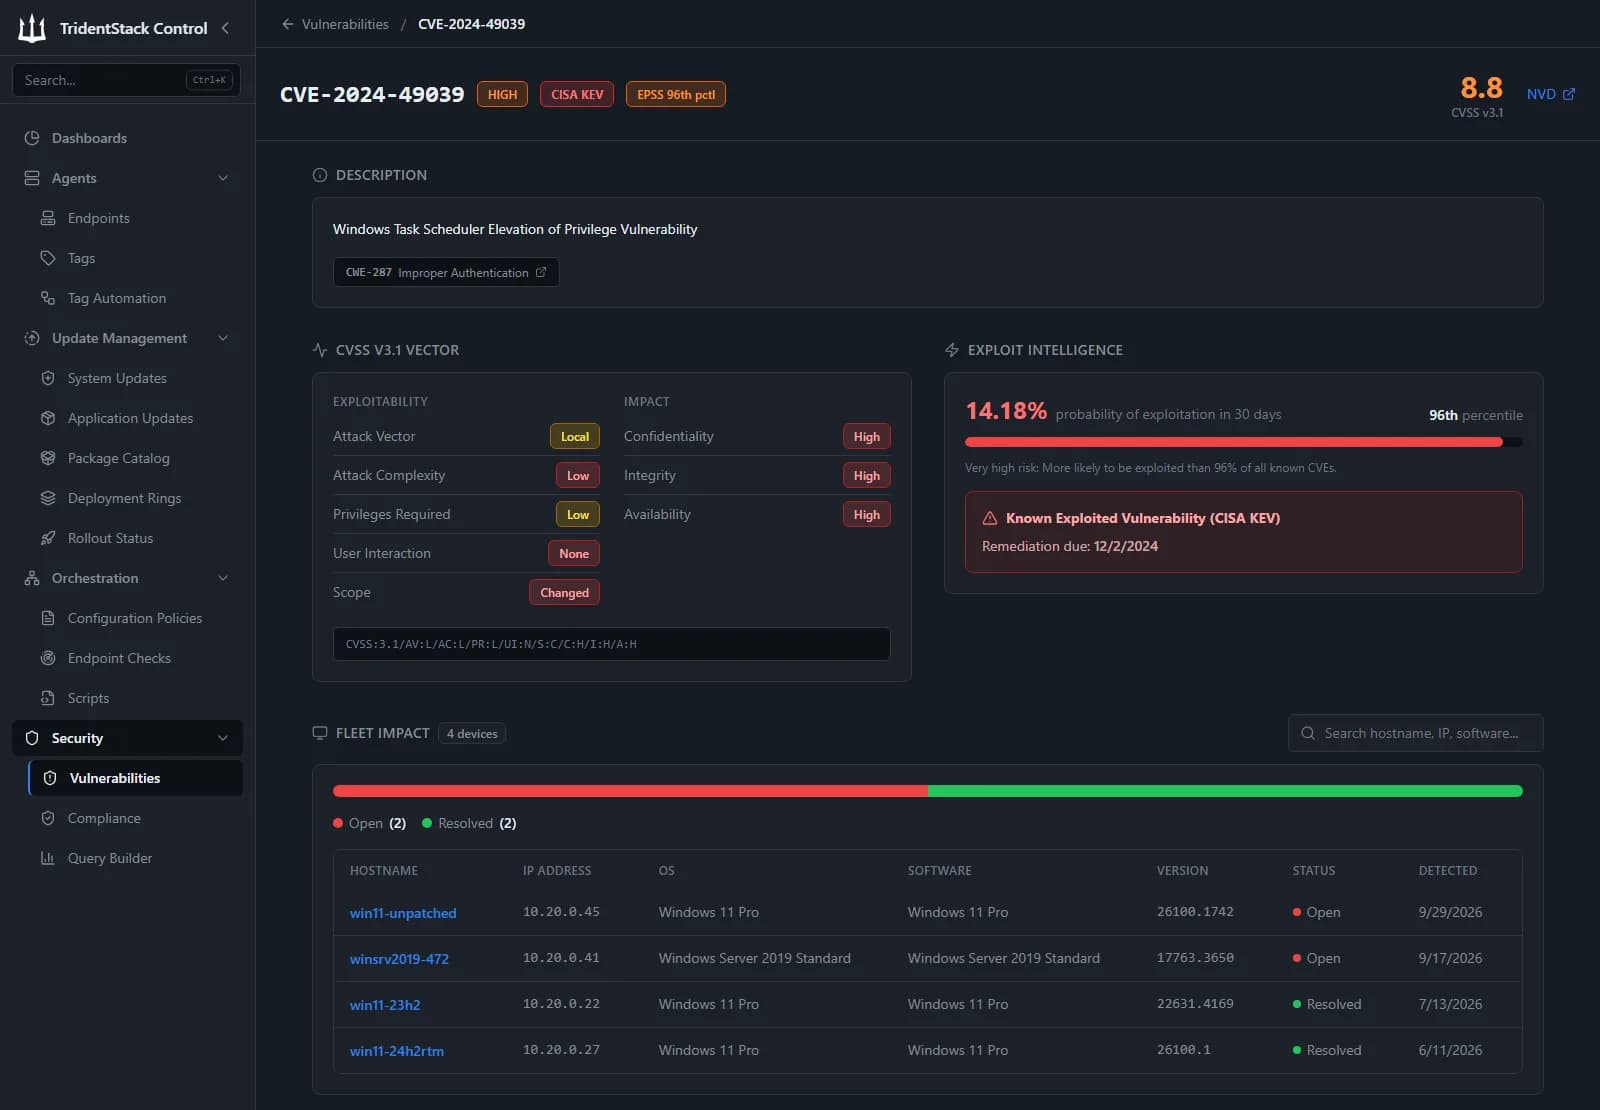Click the Vulnerabilities breadcrumb link
Viewport: 1600px width, 1110px height.
345,24
